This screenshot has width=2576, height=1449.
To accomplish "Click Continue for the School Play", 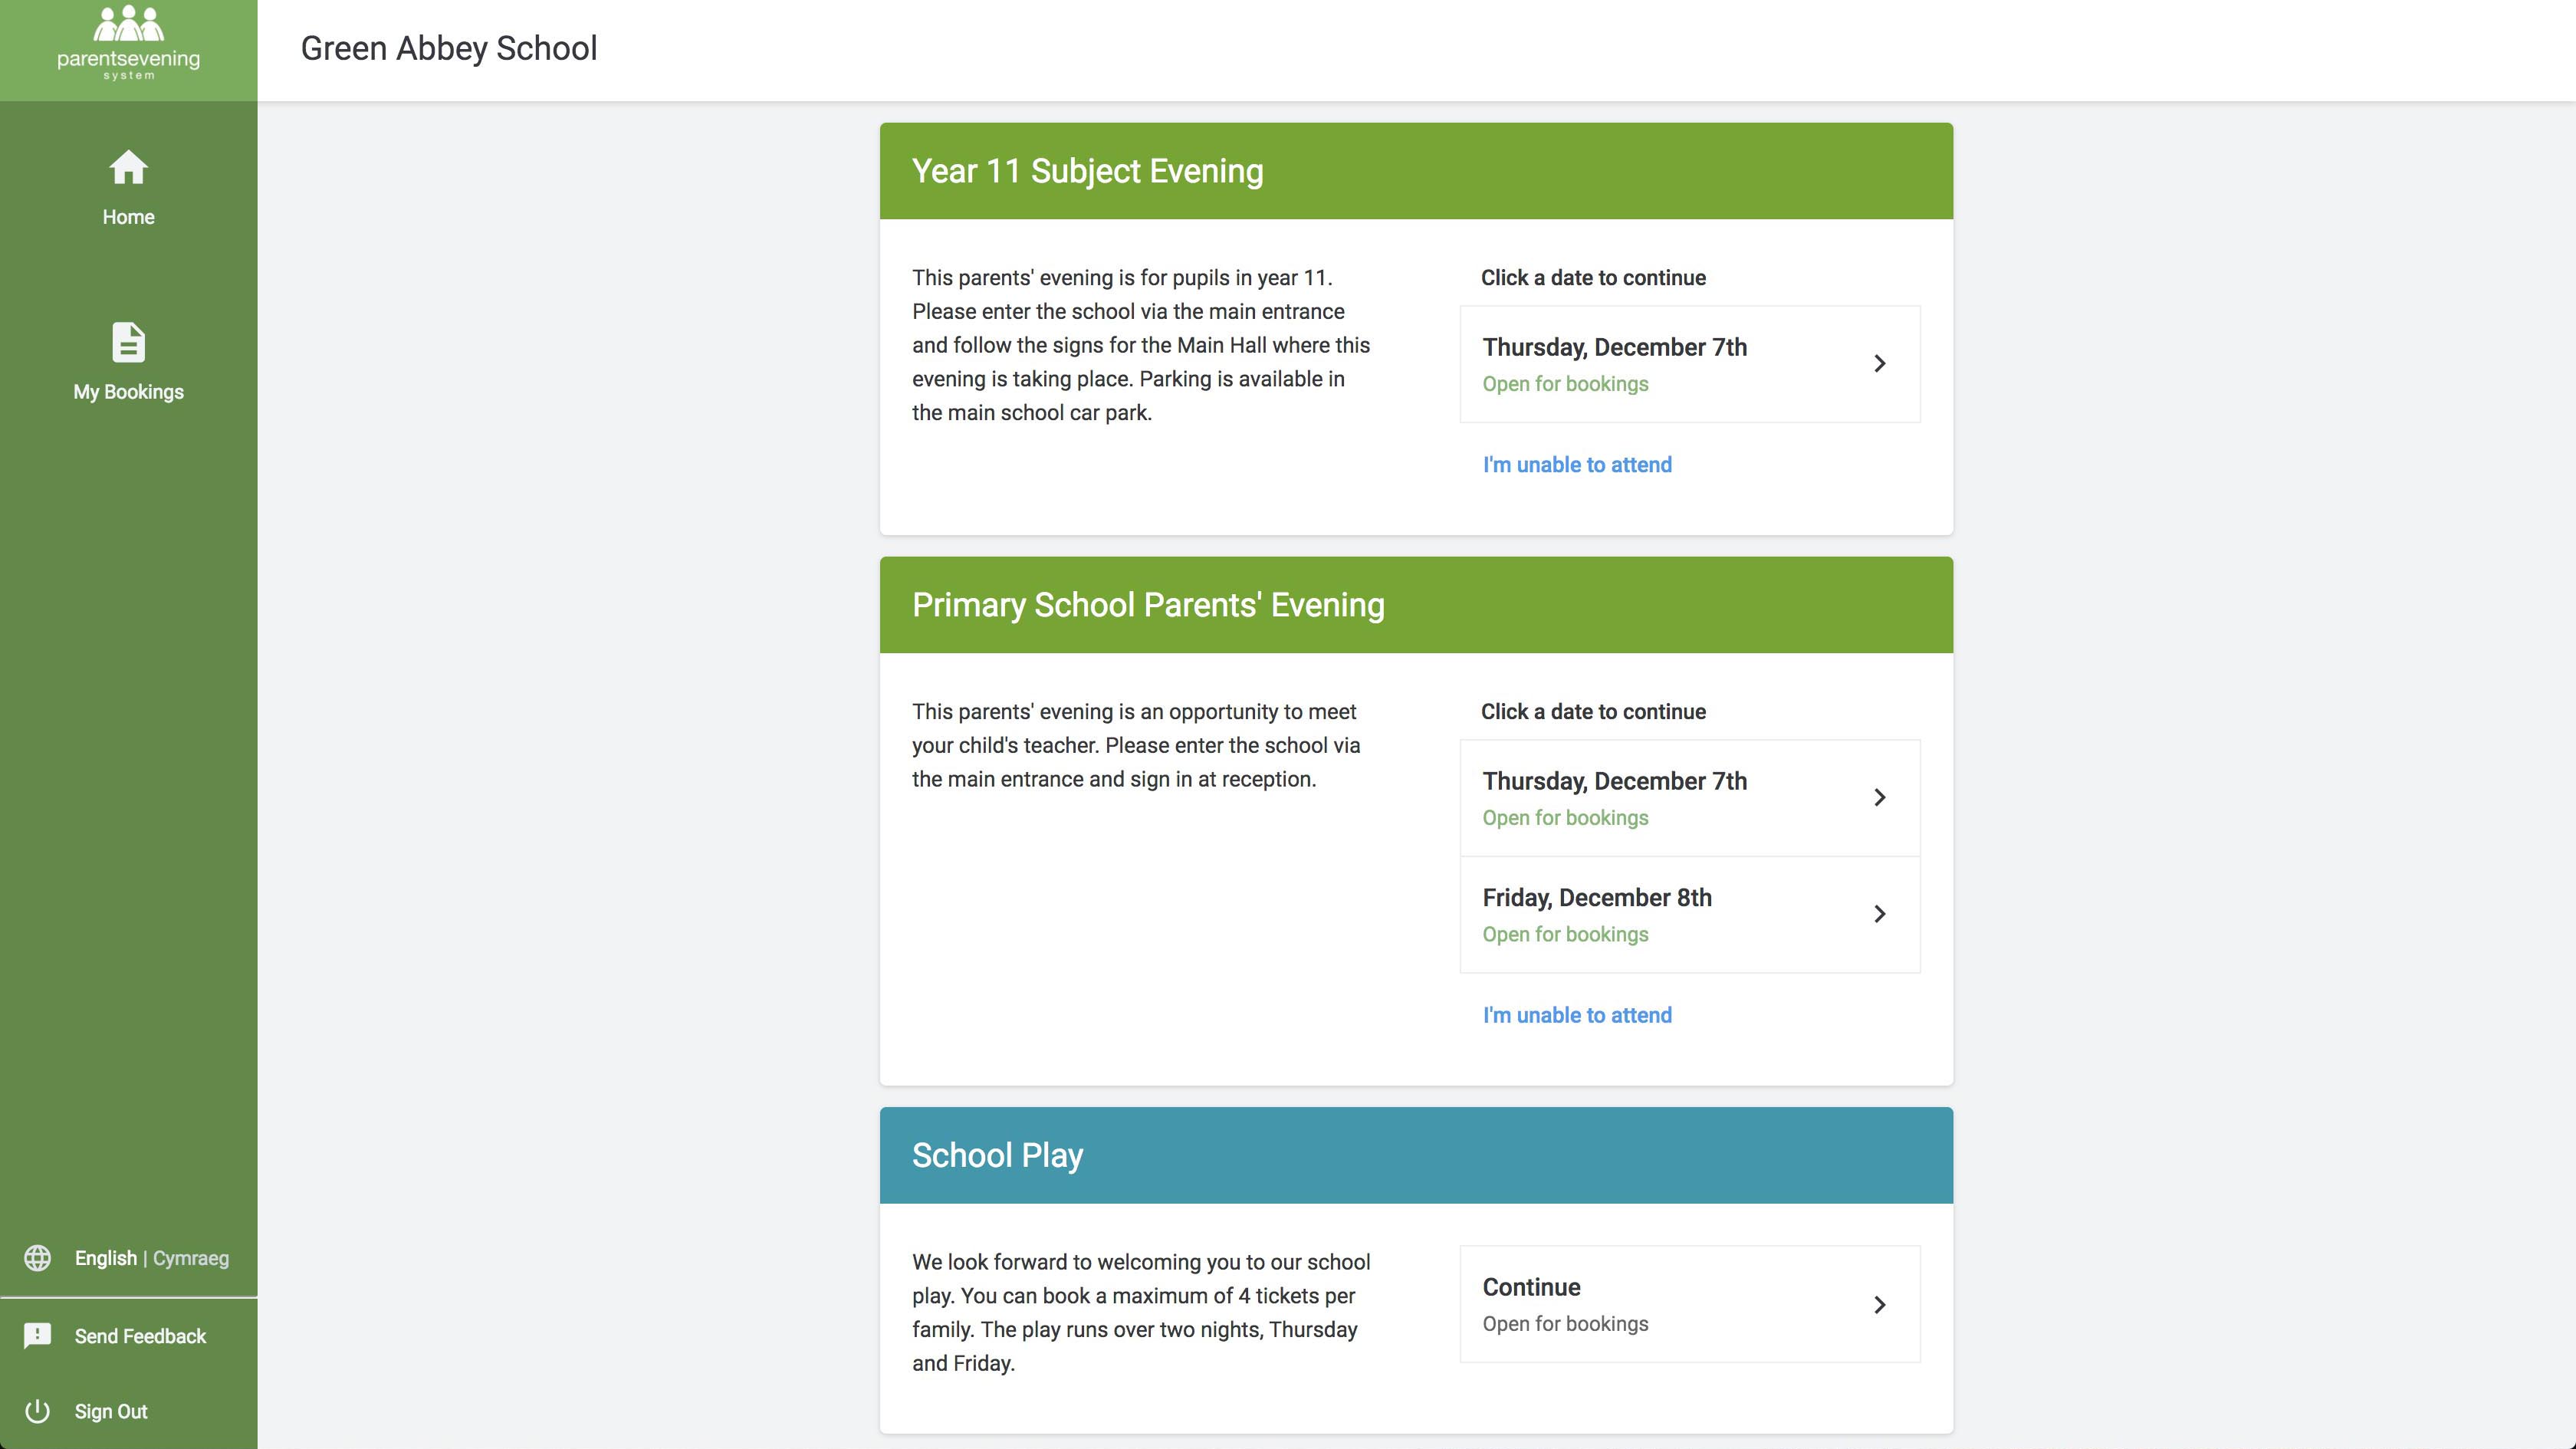I will click(x=1690, y=1304).
